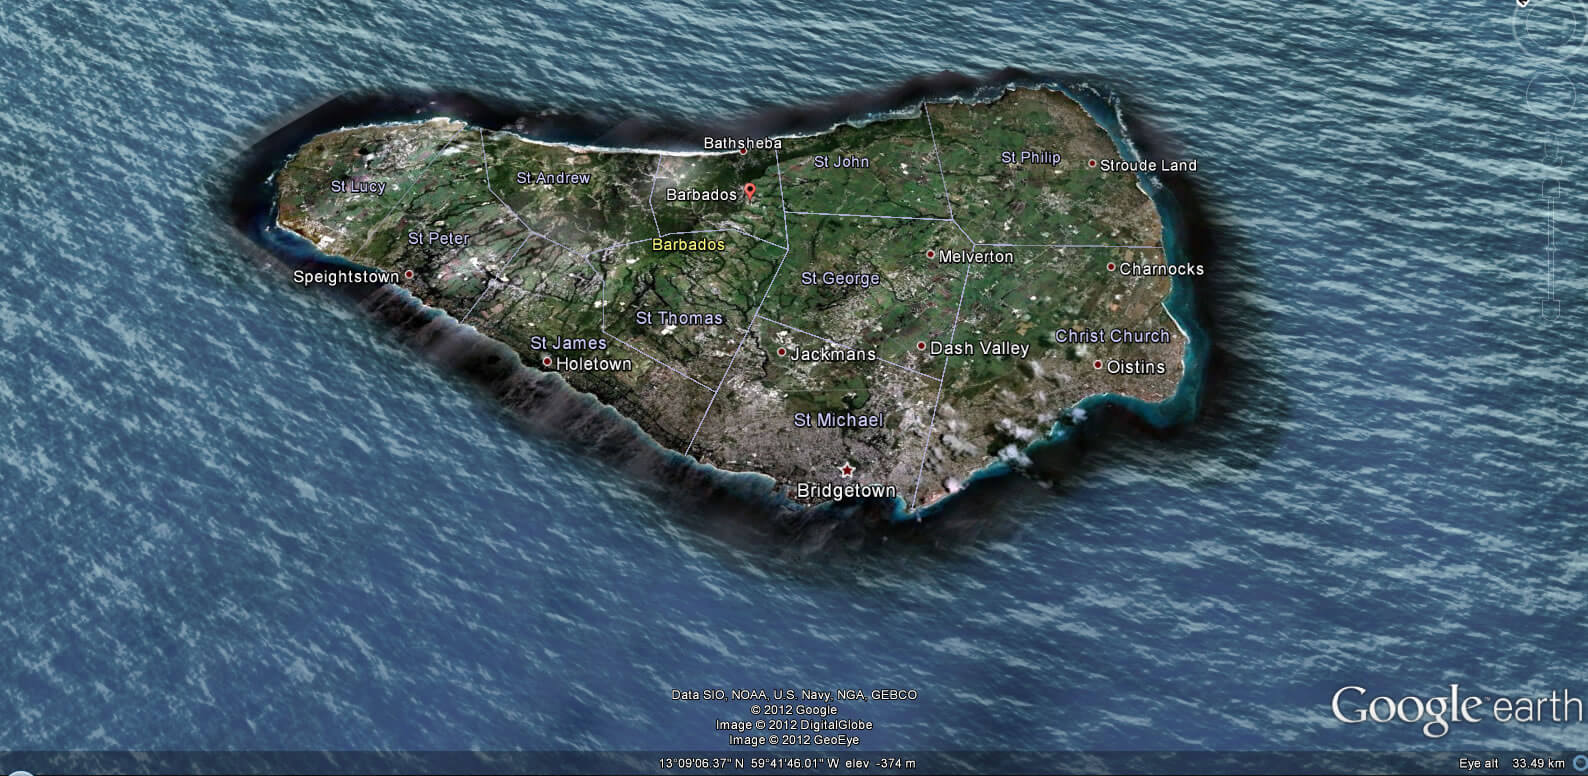Click the Oistins town marker dot
The width and height of the screenshot is (1588, 776).
1098,365
